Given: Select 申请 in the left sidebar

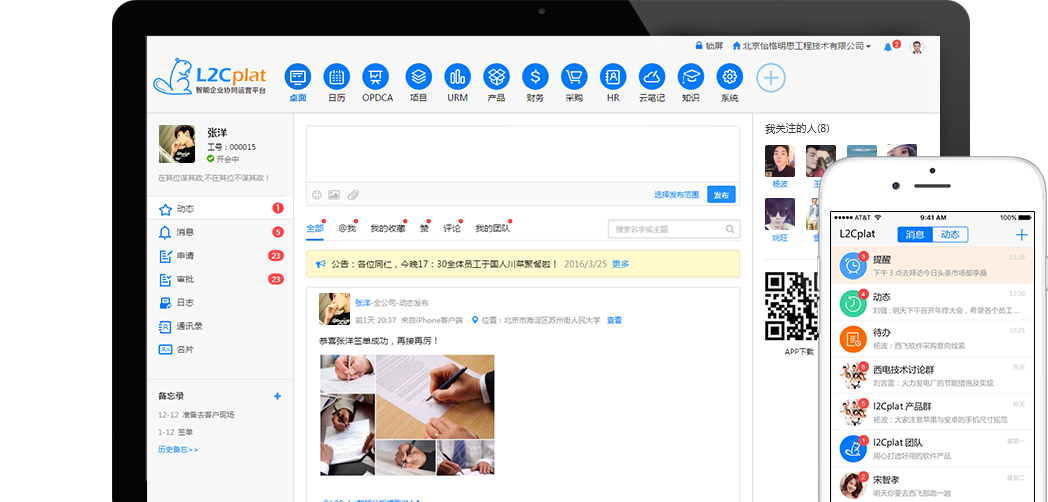Looking at the screenshot, I should click(220, 255).
